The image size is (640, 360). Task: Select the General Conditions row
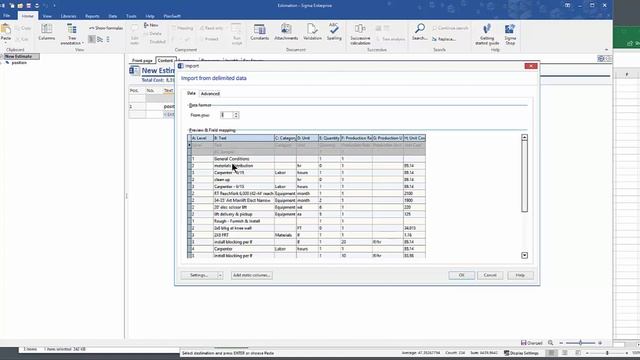307,159
